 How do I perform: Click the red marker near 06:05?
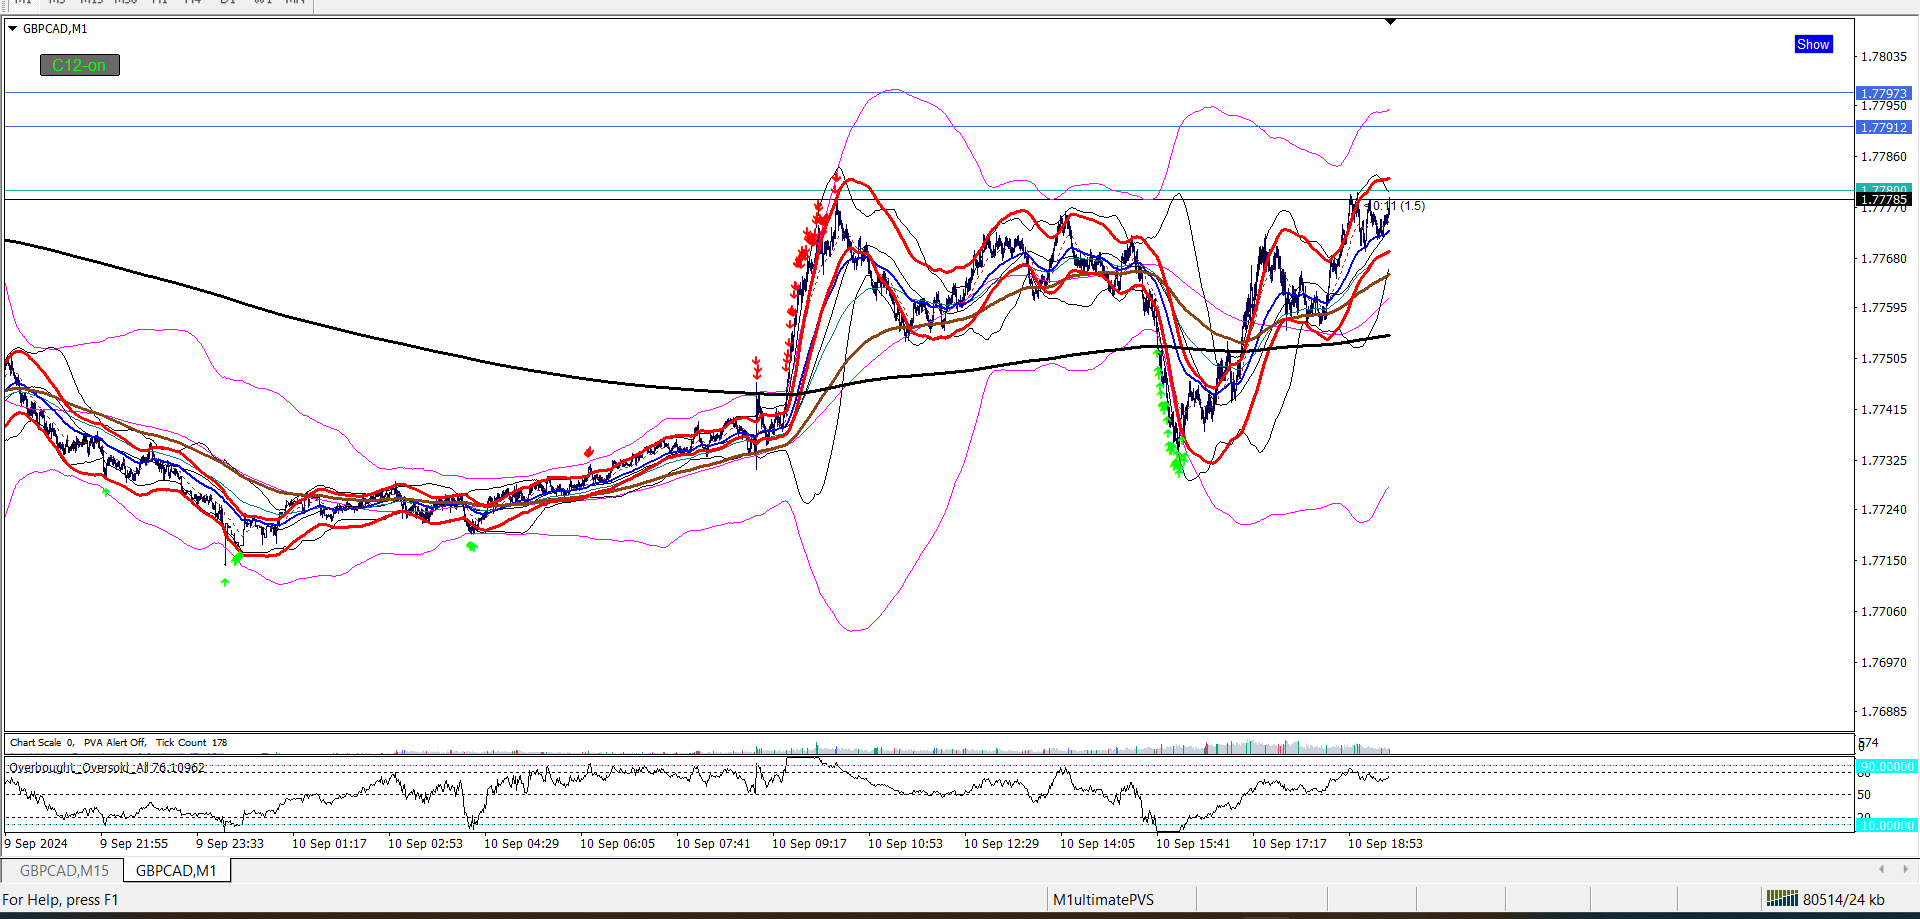pyautogui.click(x=589, y=452)
